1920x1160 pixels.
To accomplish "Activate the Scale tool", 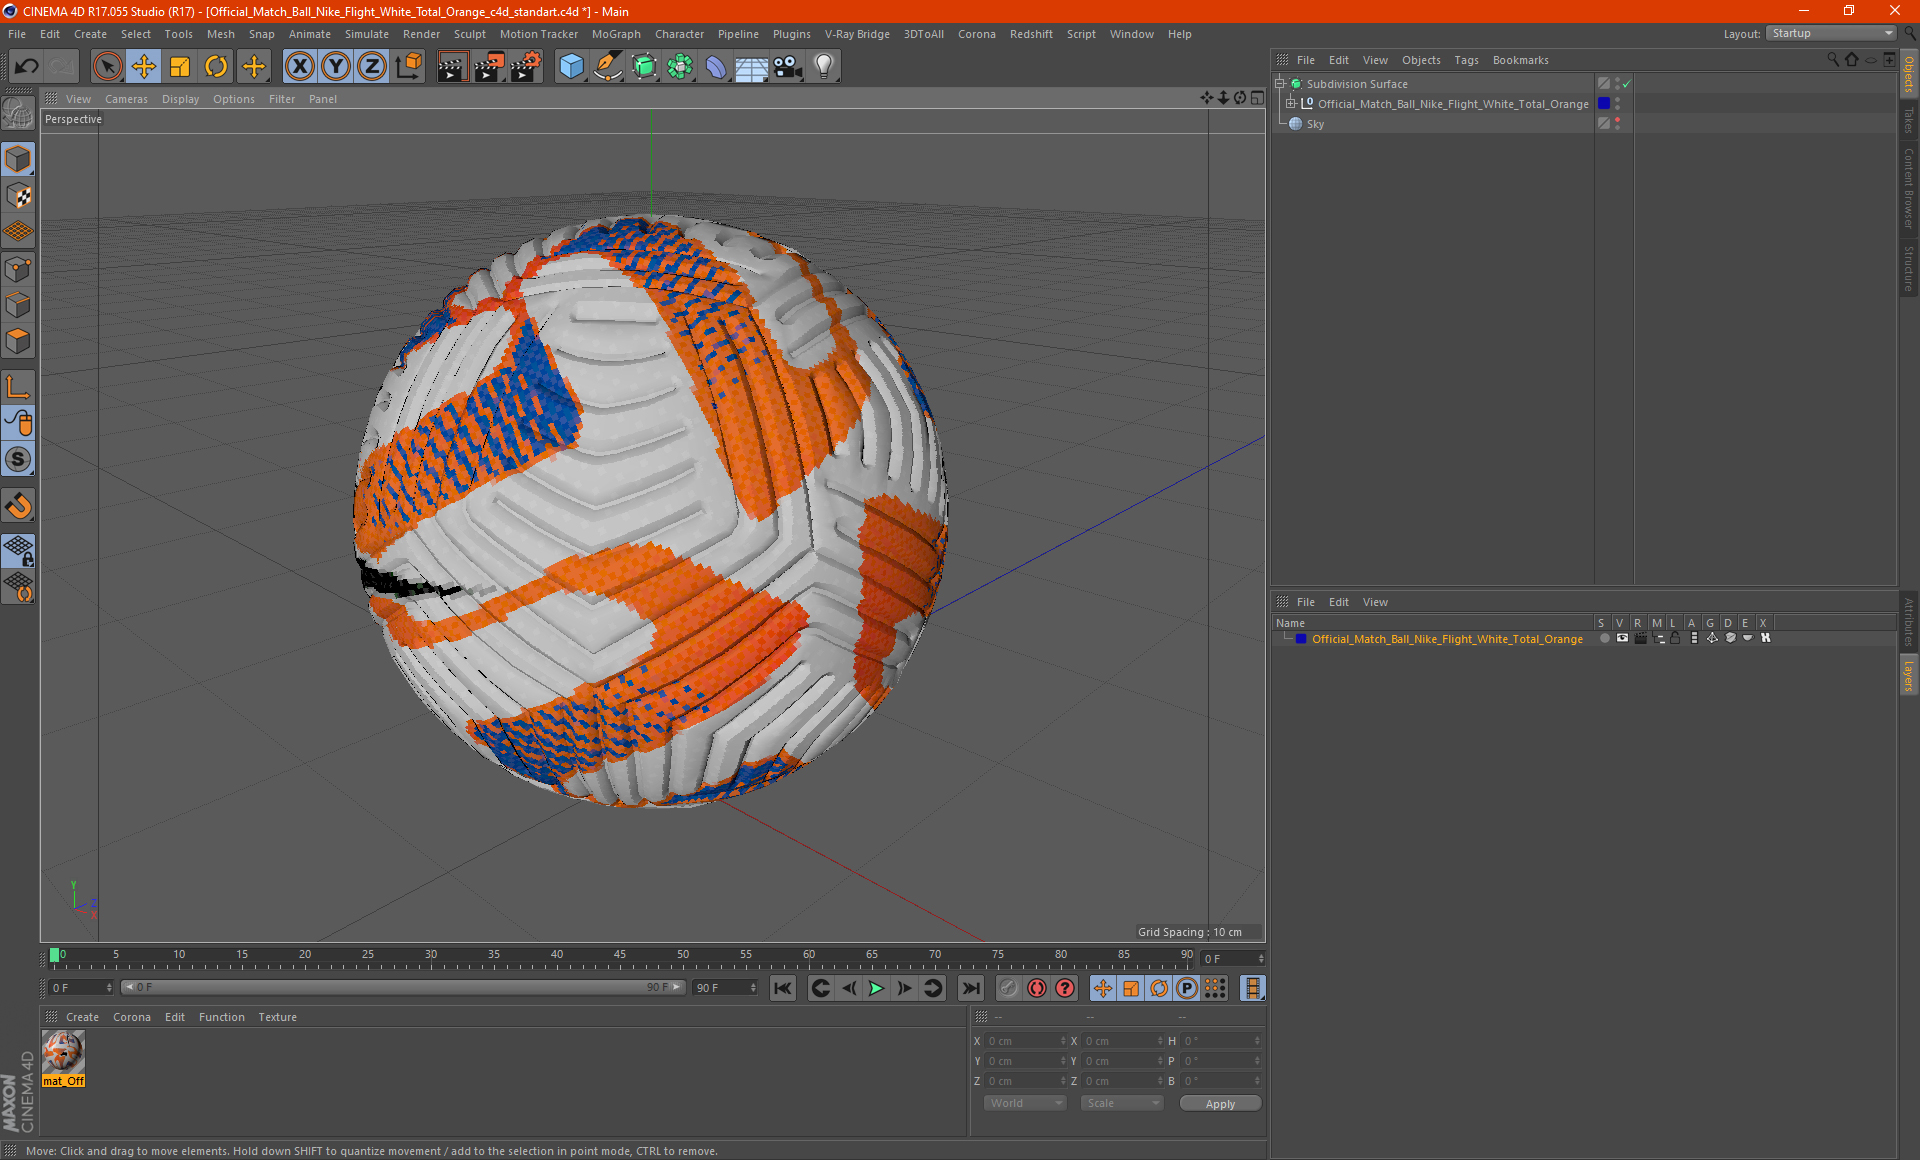I will 180,67.
